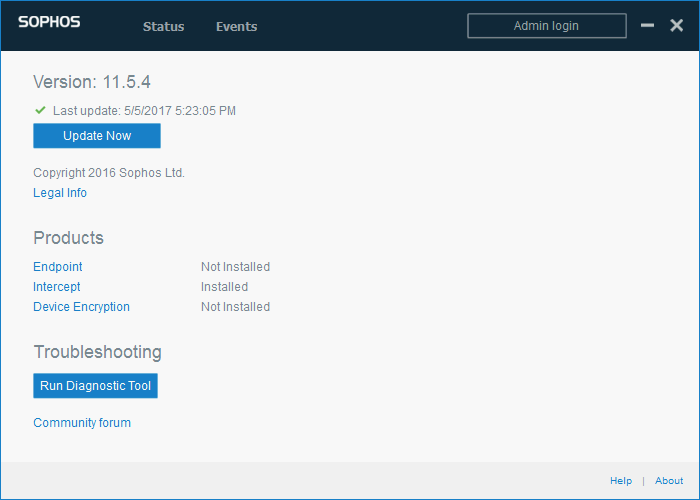Select the Troubleshooting heading
Image resolution: width=700 pixels, height=500 pixels.
pos(97,352)
